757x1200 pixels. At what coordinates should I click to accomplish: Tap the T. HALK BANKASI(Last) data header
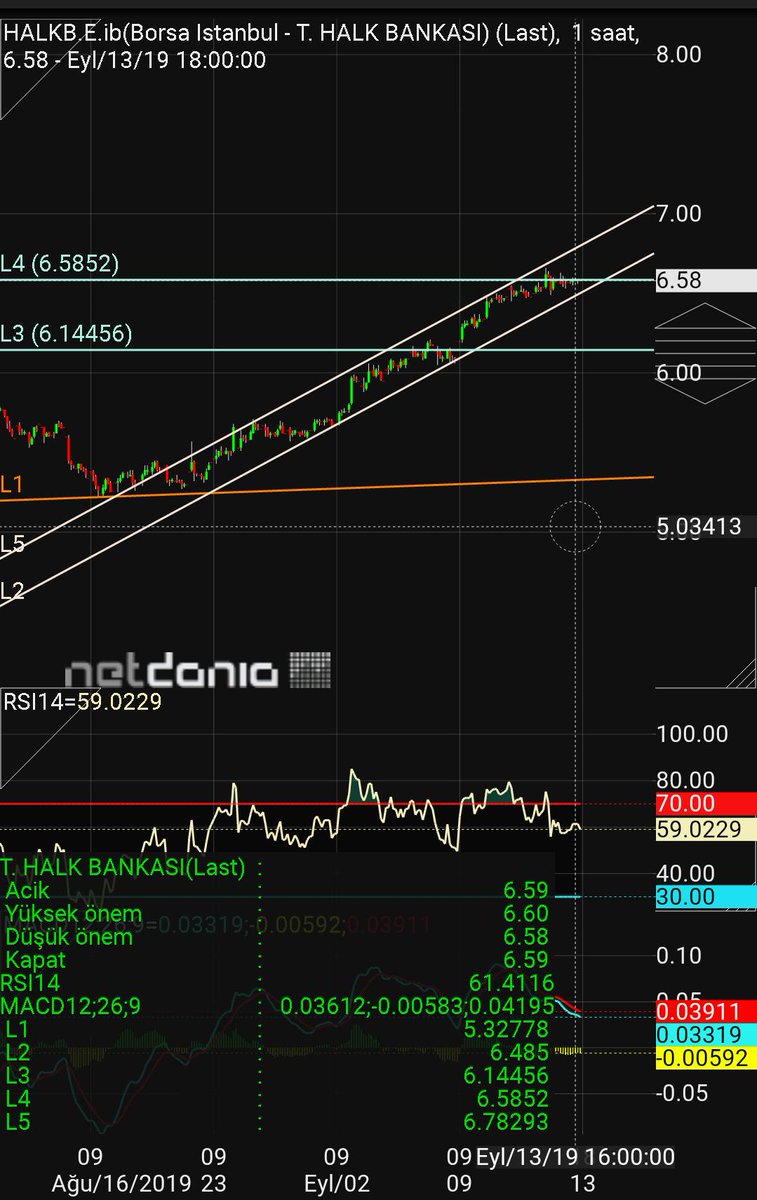(x=123, y=867)
